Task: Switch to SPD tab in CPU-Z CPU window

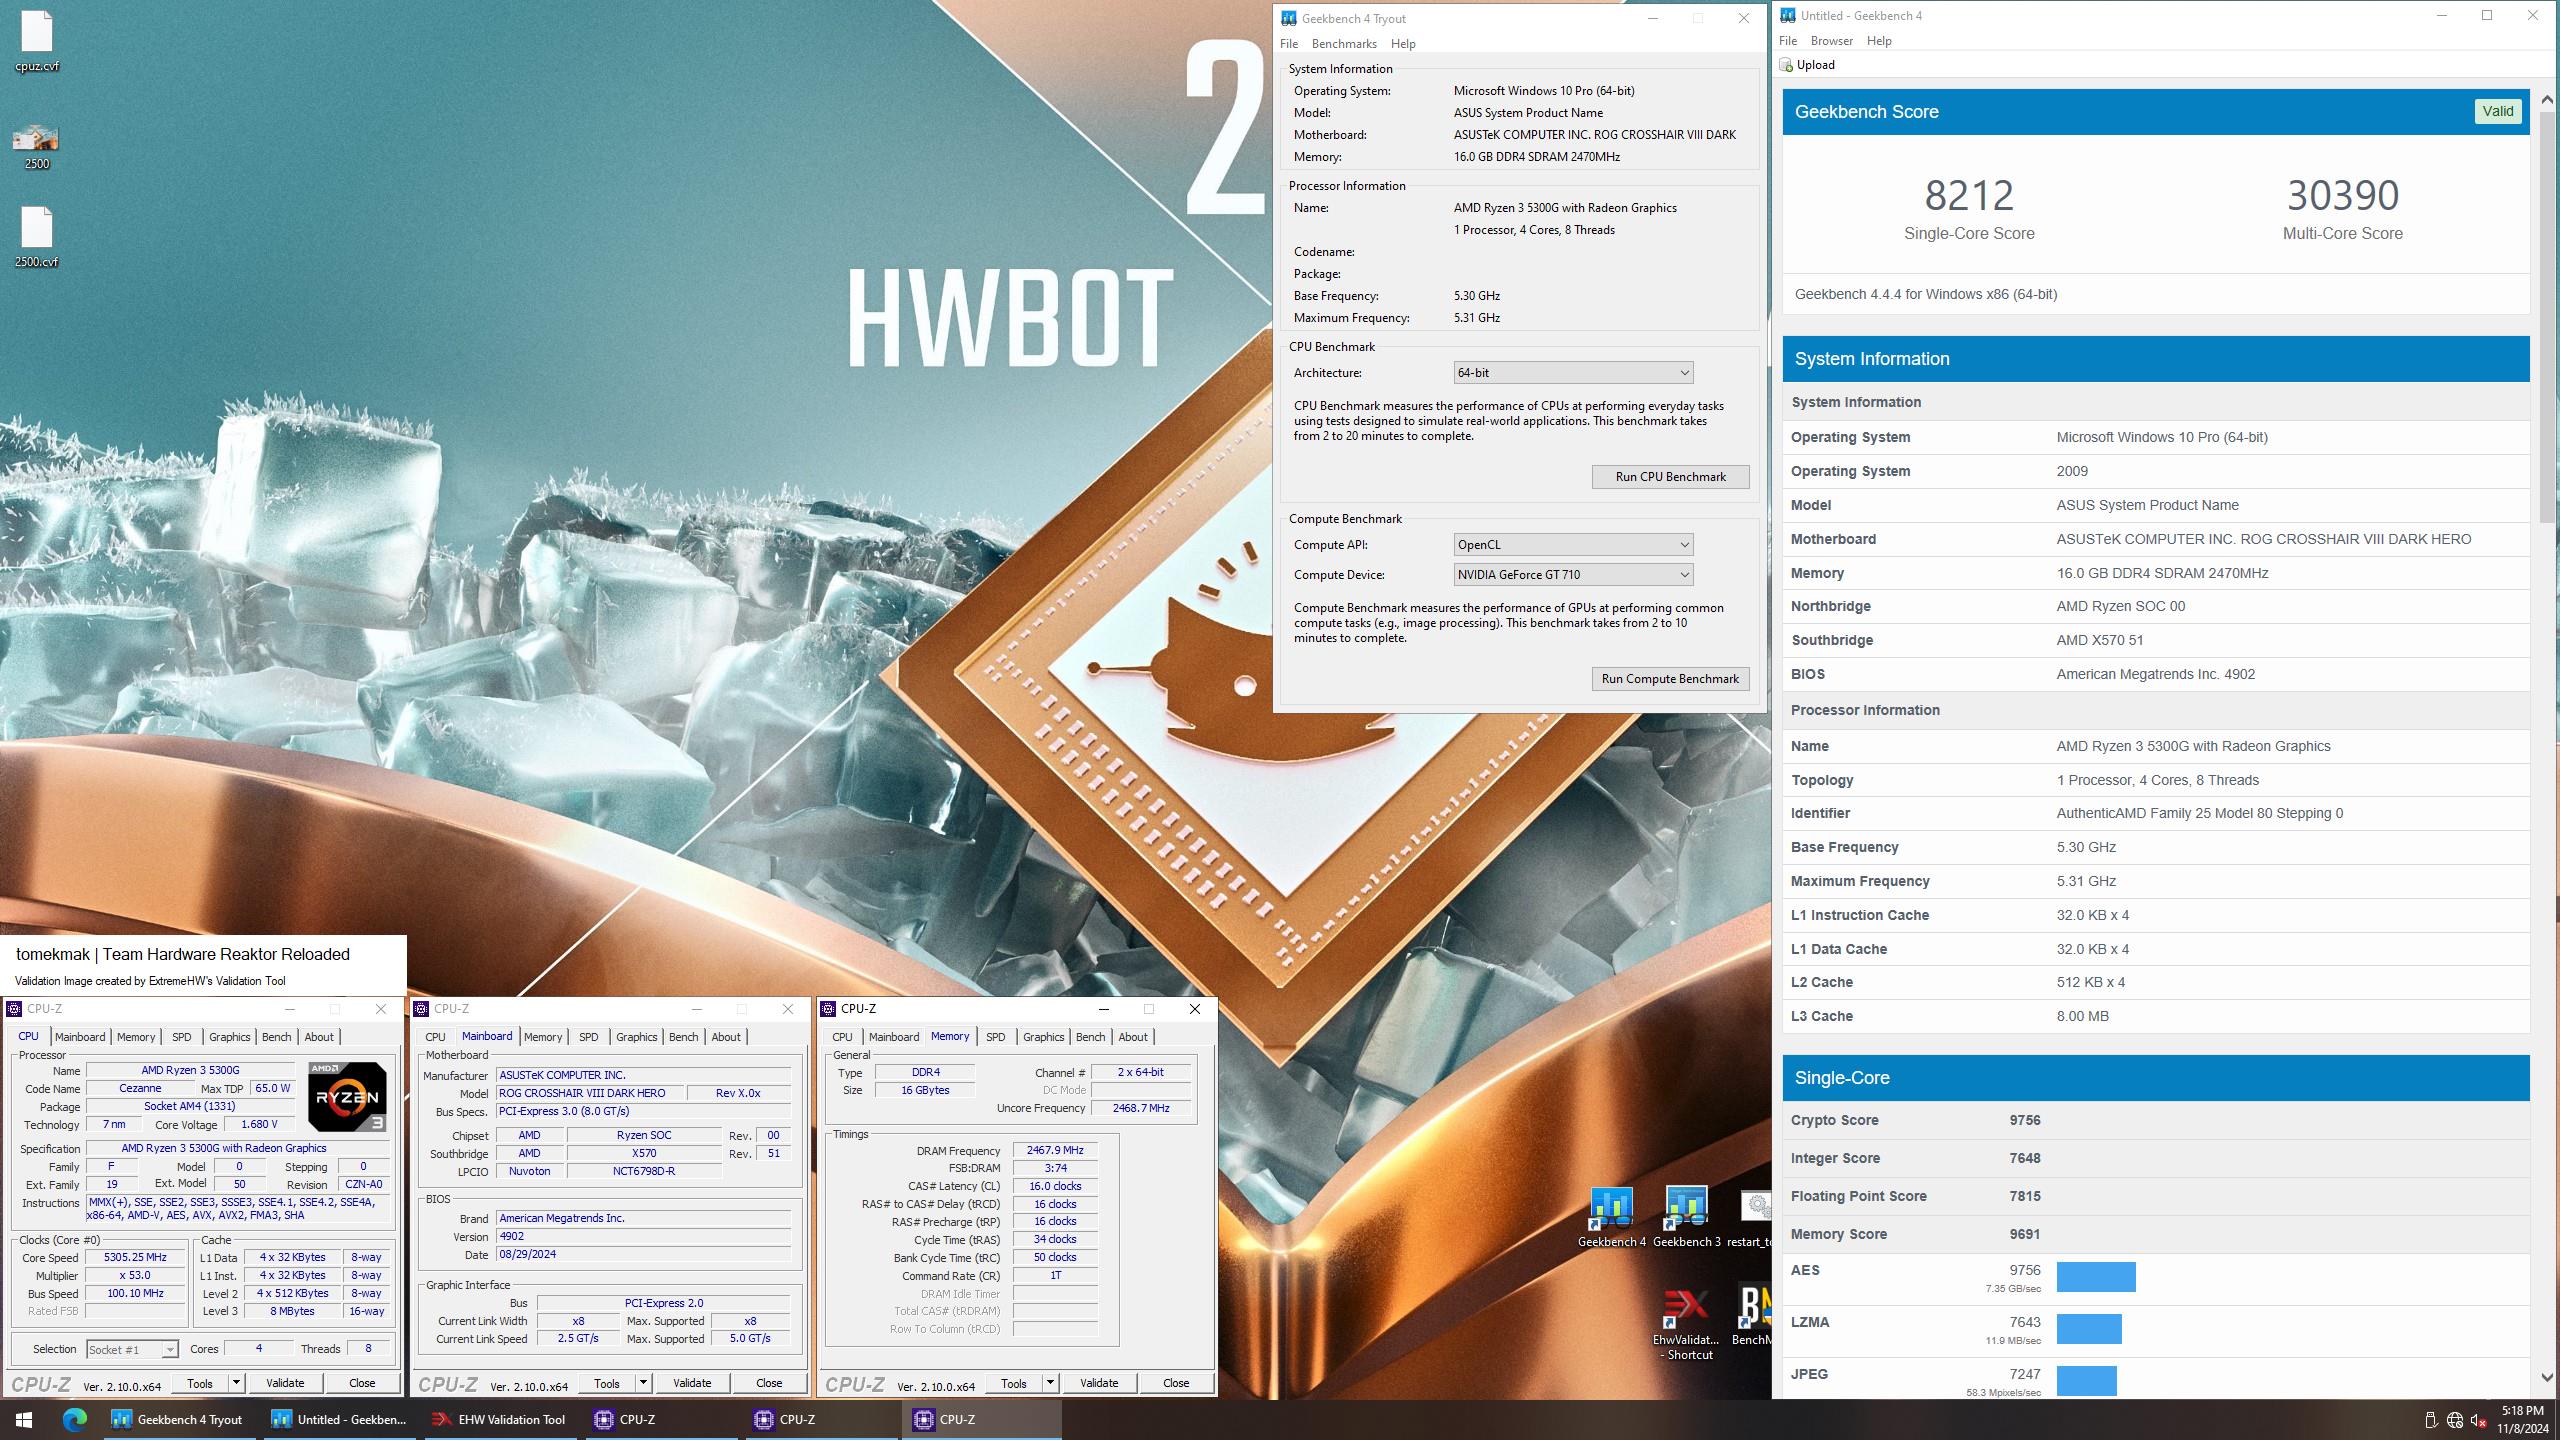Action: (x=182, y=1037)
